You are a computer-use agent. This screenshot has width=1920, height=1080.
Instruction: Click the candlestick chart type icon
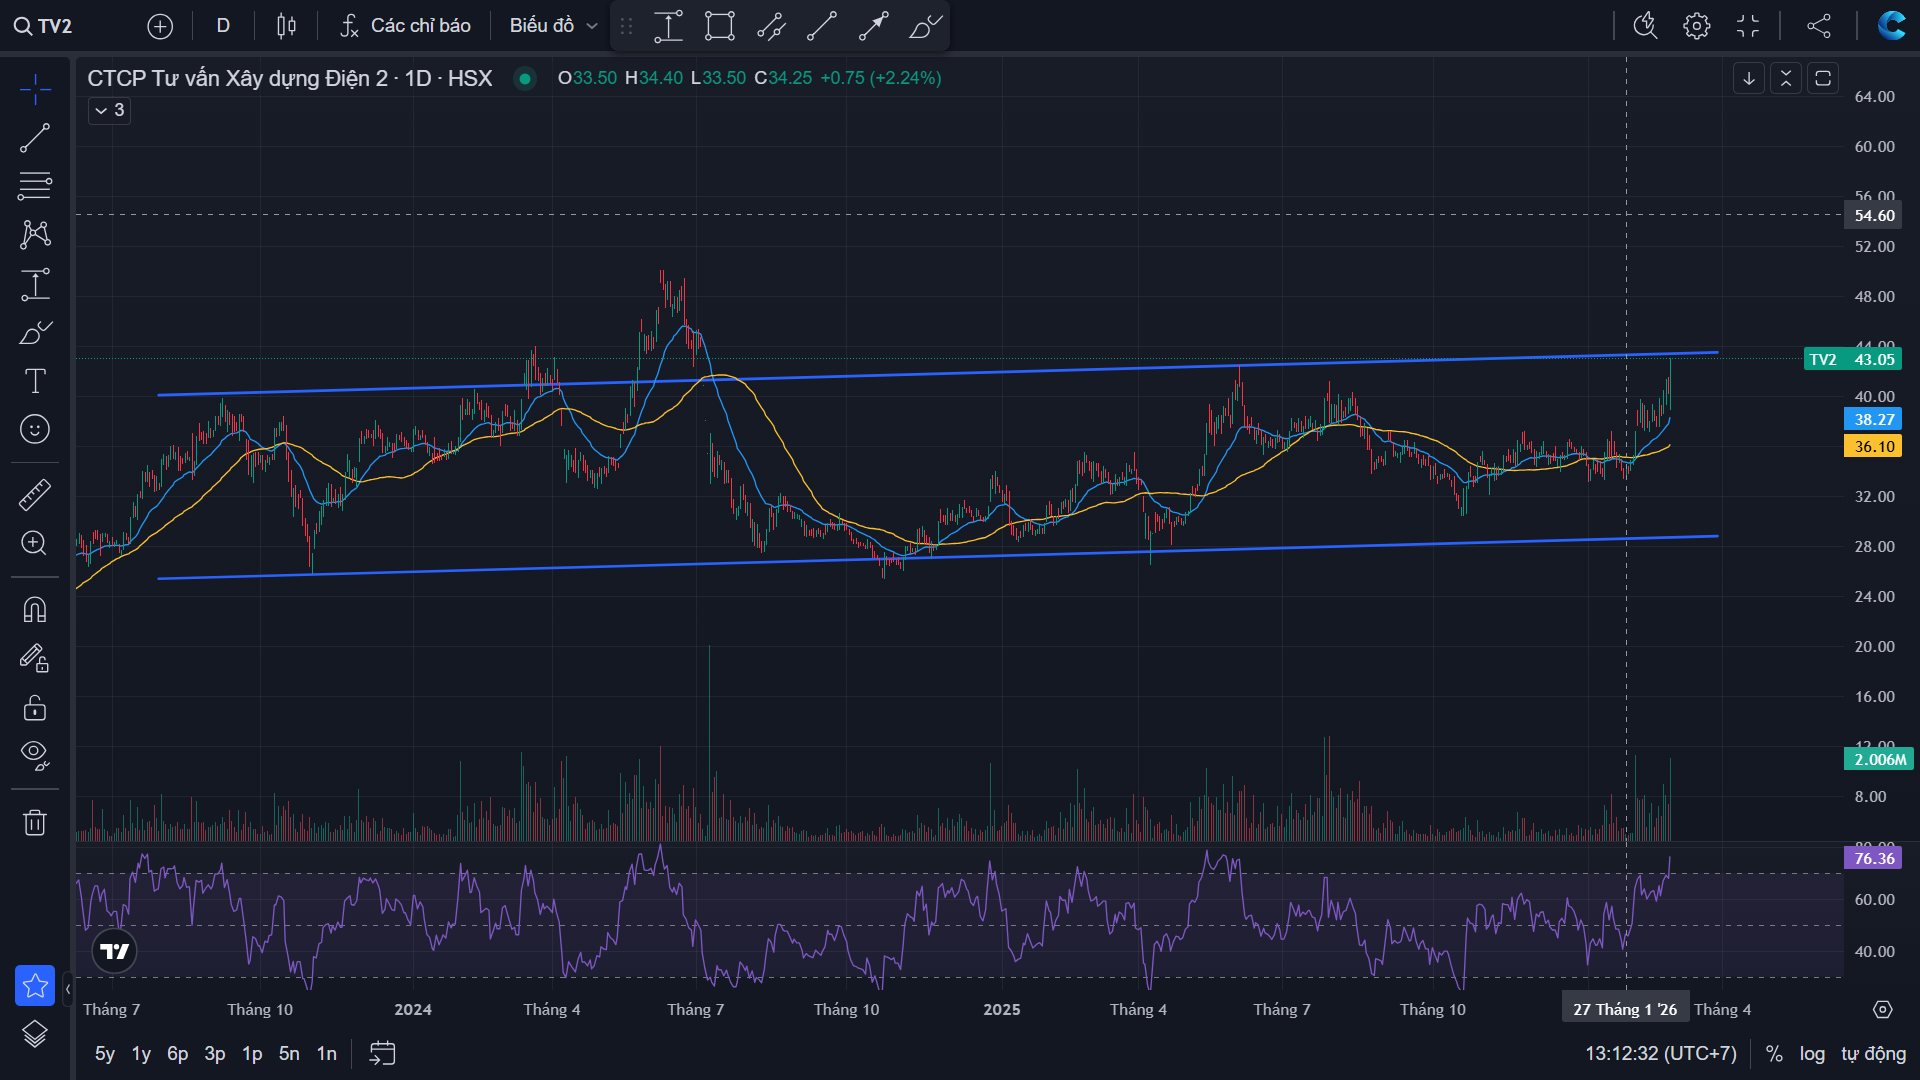pos(286,26)
